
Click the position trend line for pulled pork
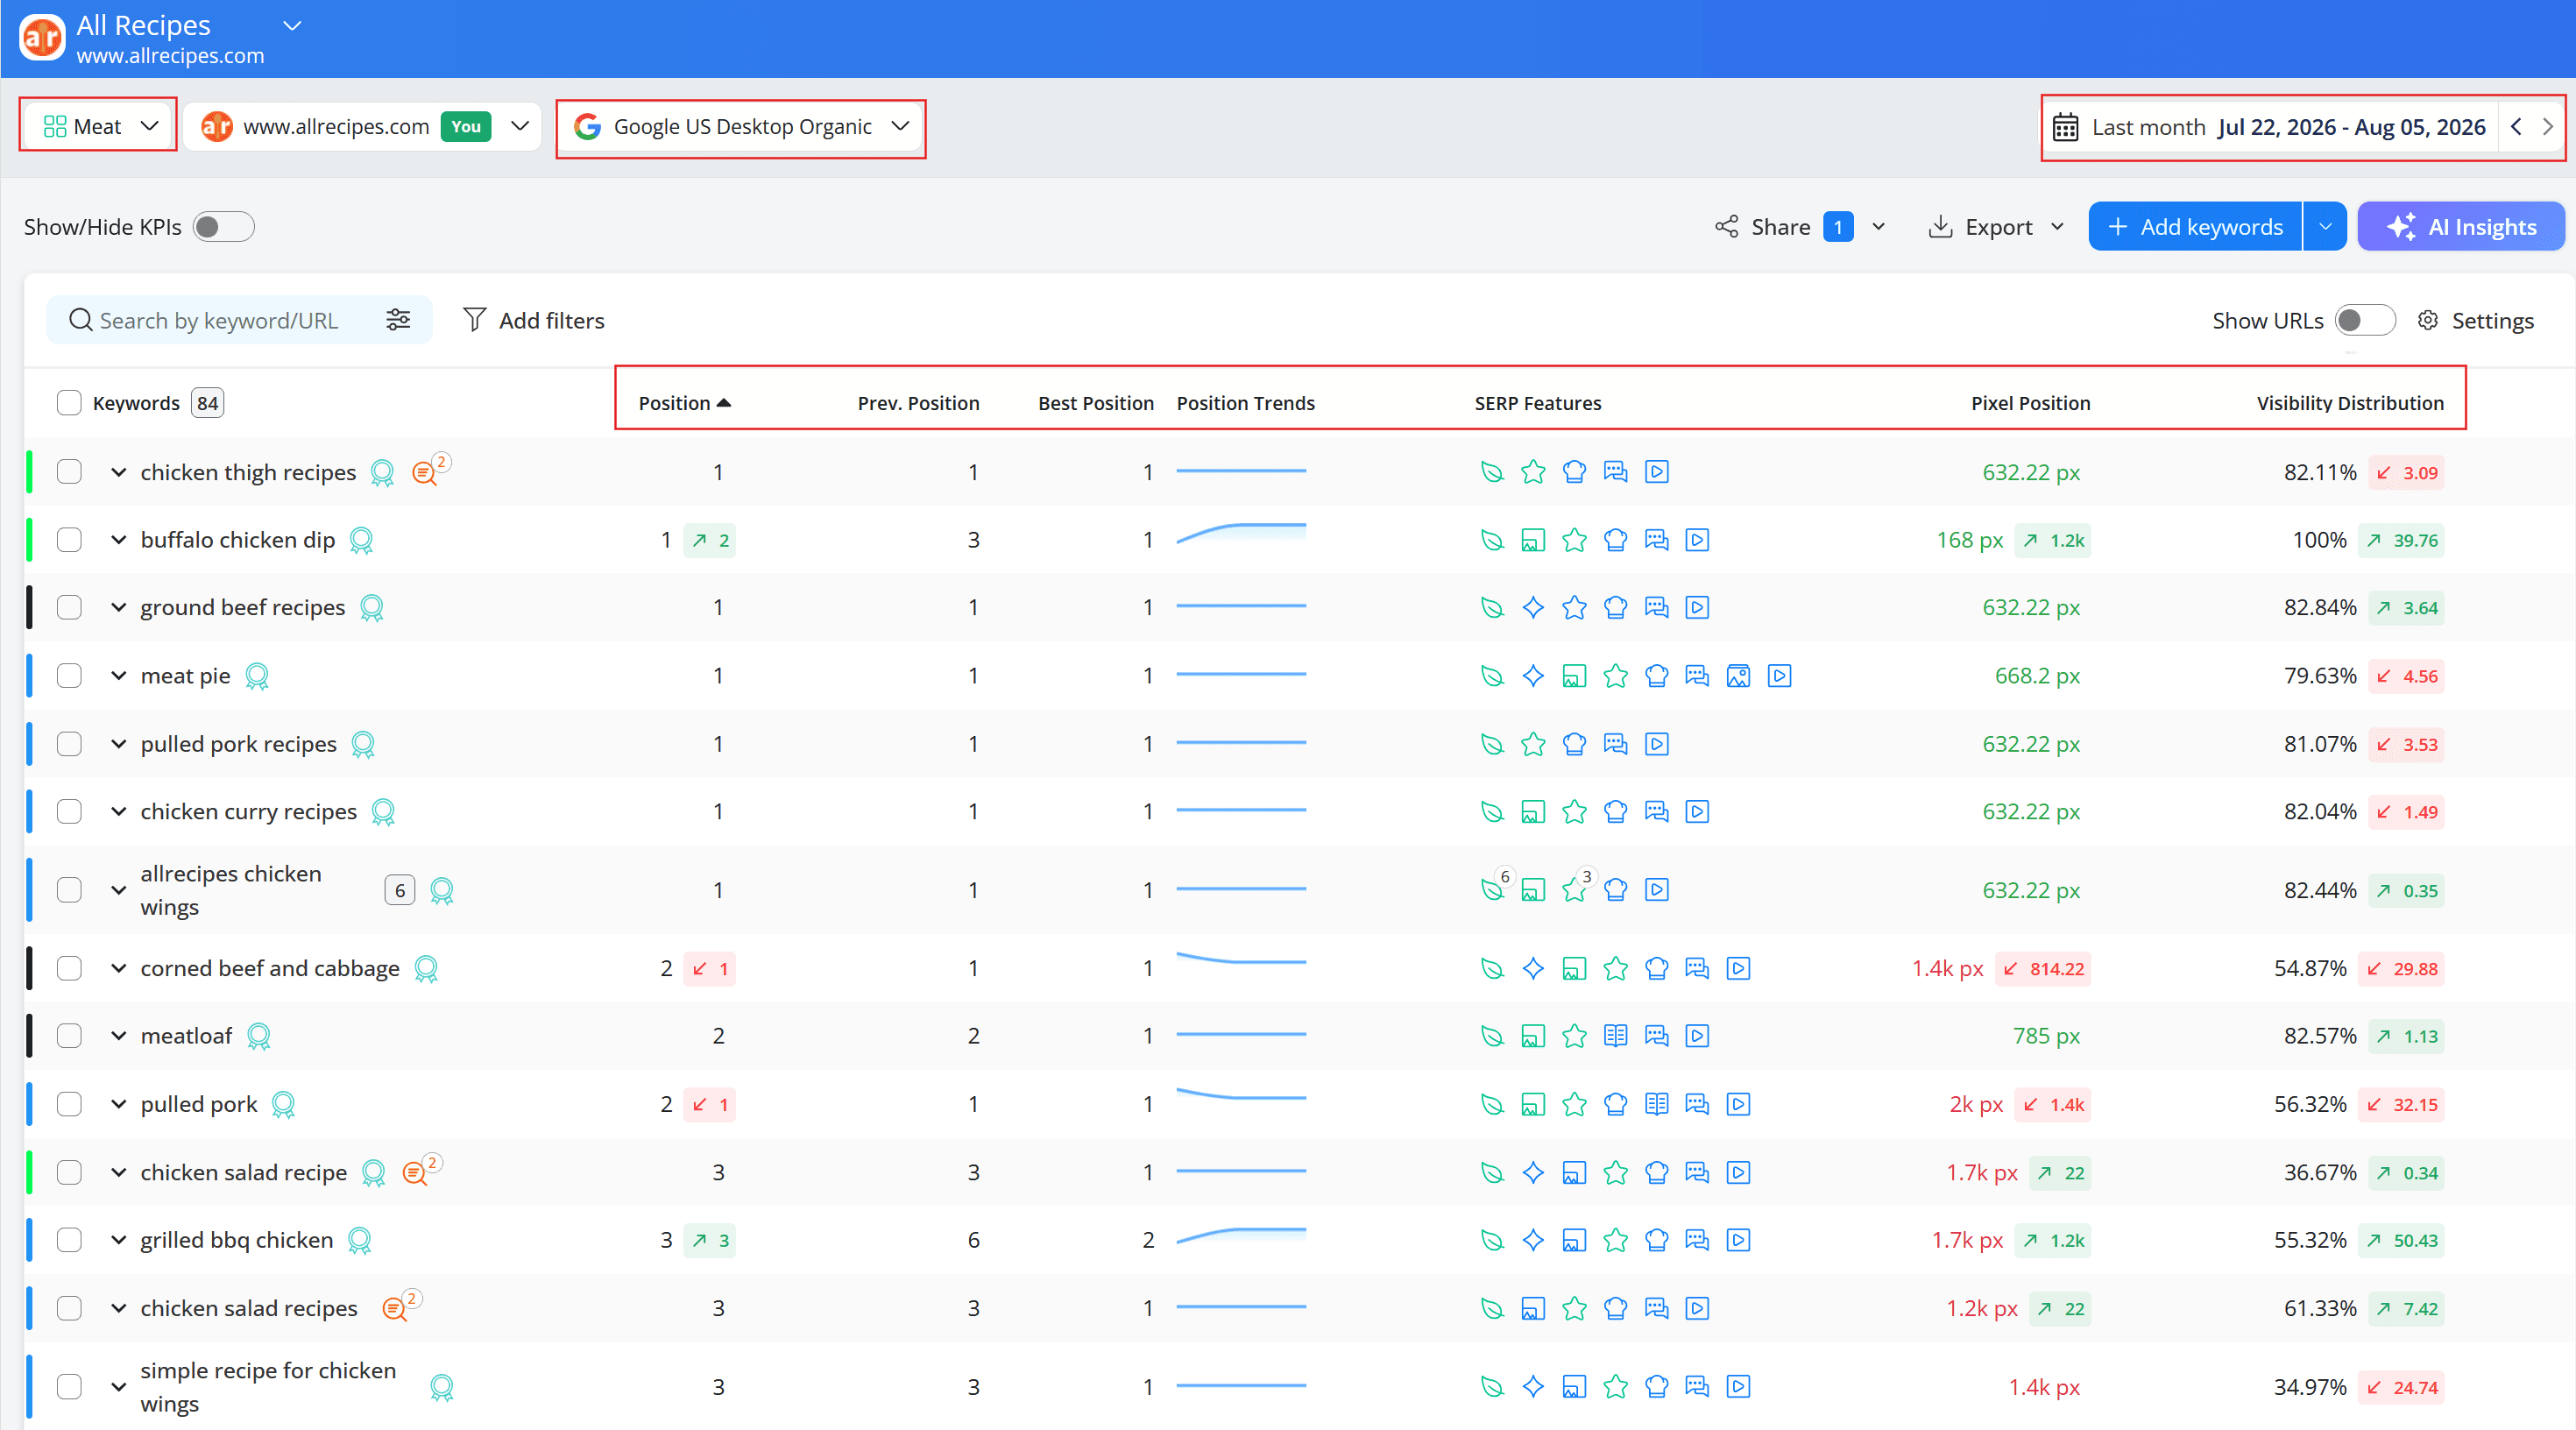pyautogui.click(x=1241, y=1096)
